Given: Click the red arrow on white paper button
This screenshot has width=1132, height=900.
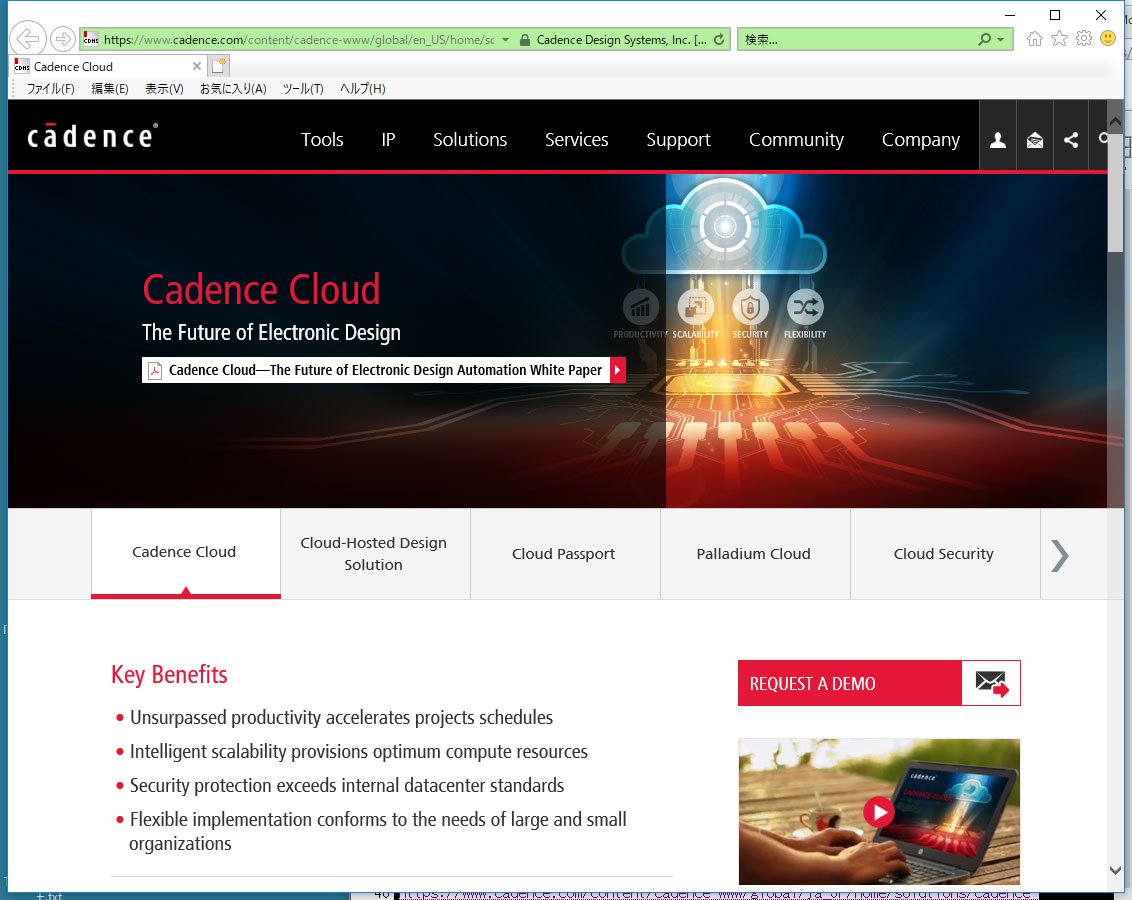Looking at the screenshot, I should [x=617, y=370].
